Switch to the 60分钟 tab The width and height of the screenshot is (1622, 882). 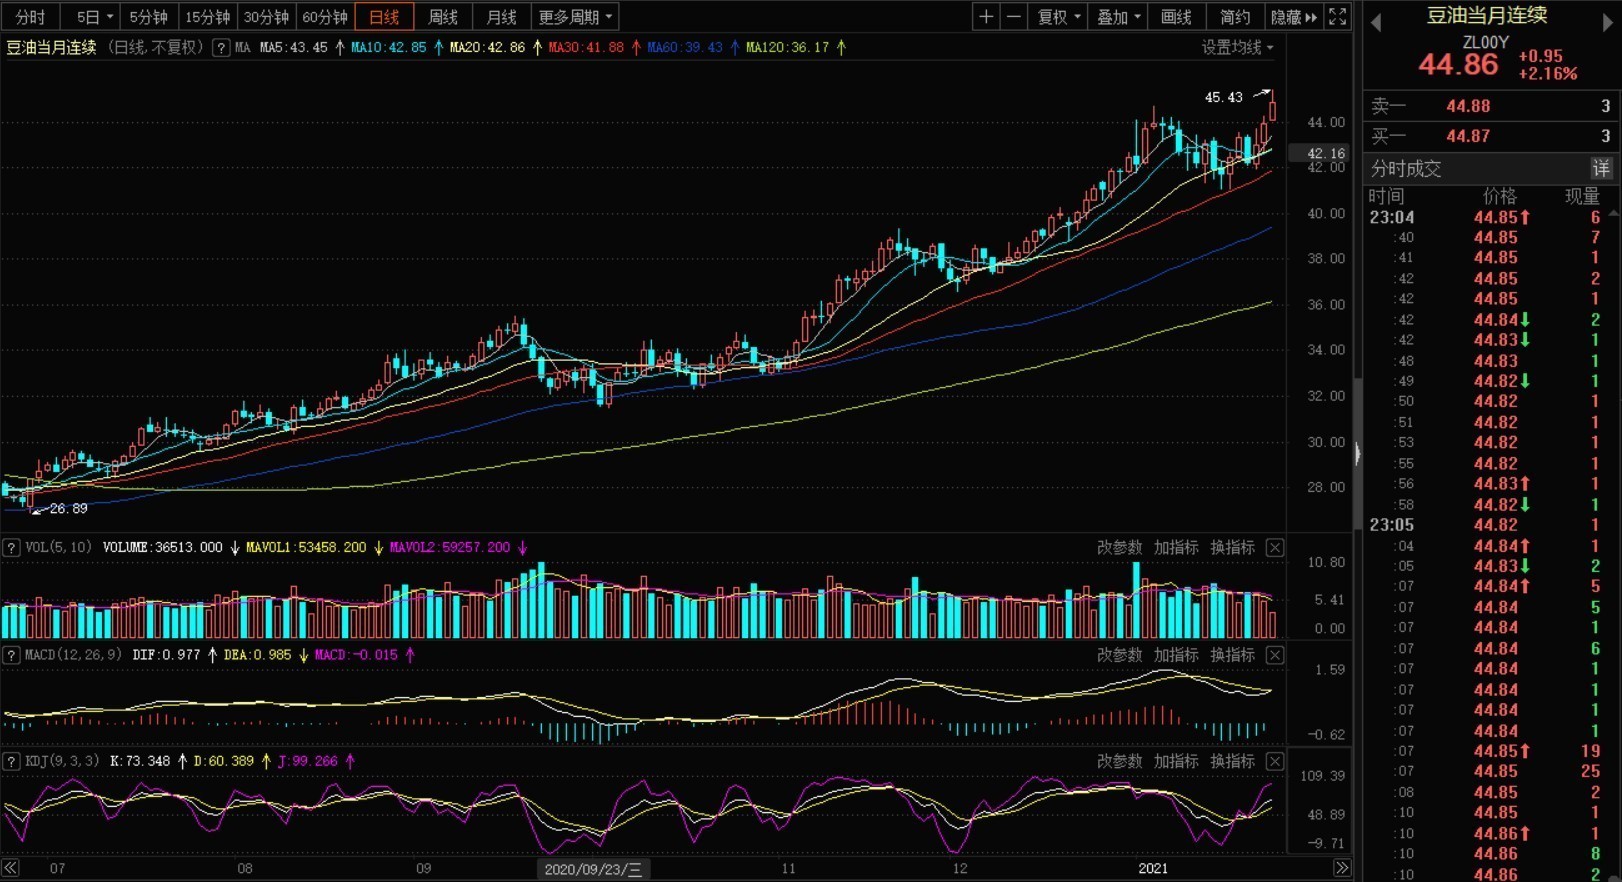click(x=325, y=17)
